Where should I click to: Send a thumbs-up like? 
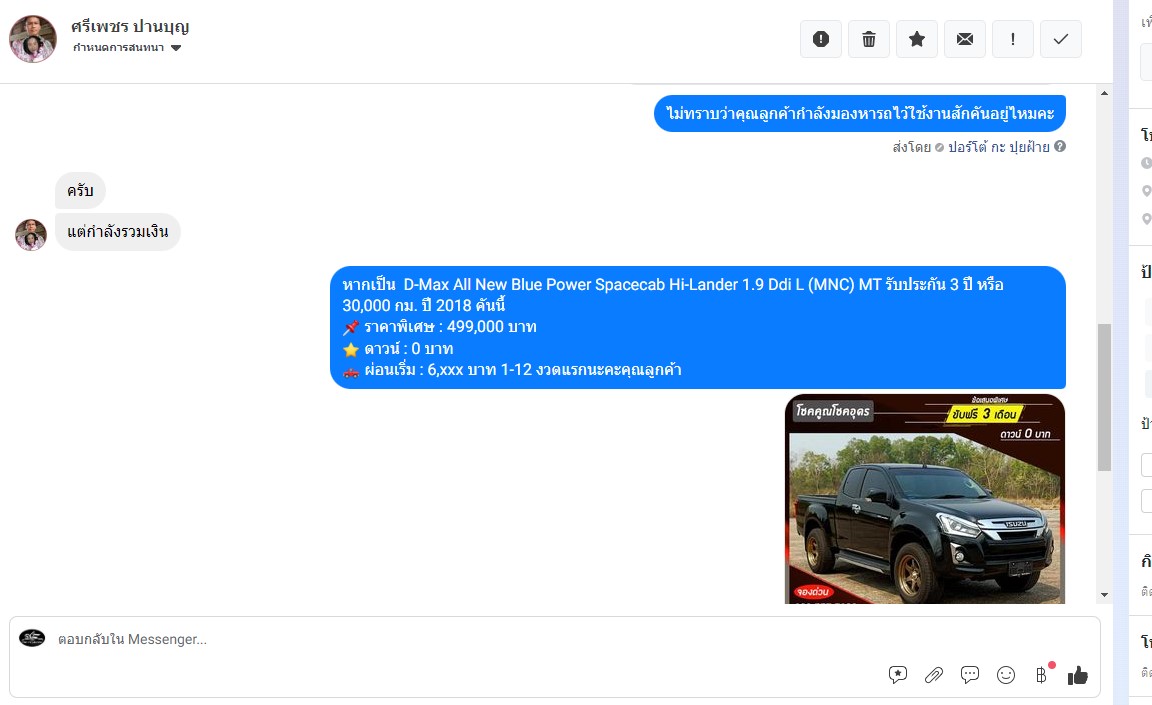[1078, 675]
